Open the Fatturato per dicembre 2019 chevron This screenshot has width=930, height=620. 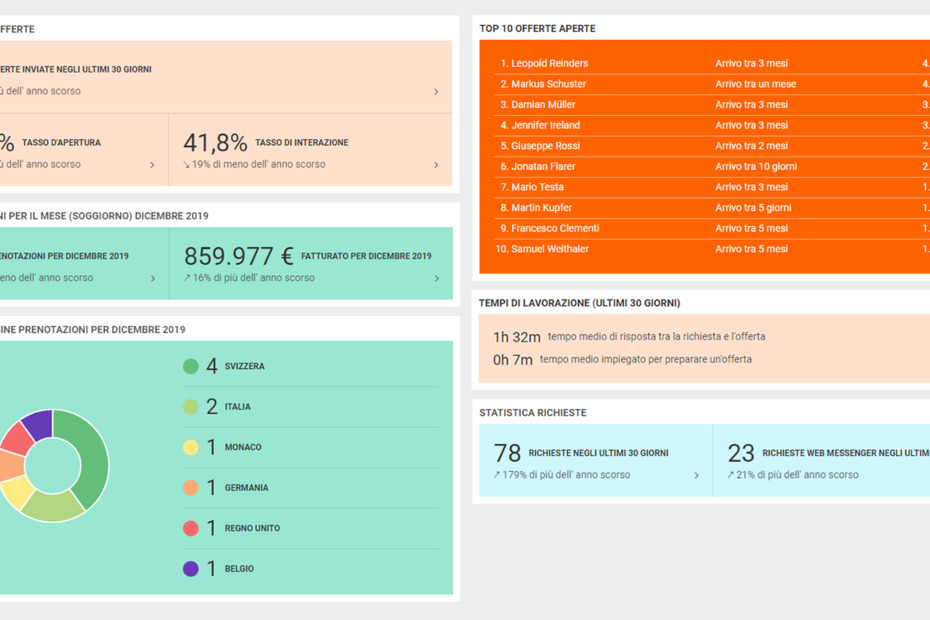[437, 278]
